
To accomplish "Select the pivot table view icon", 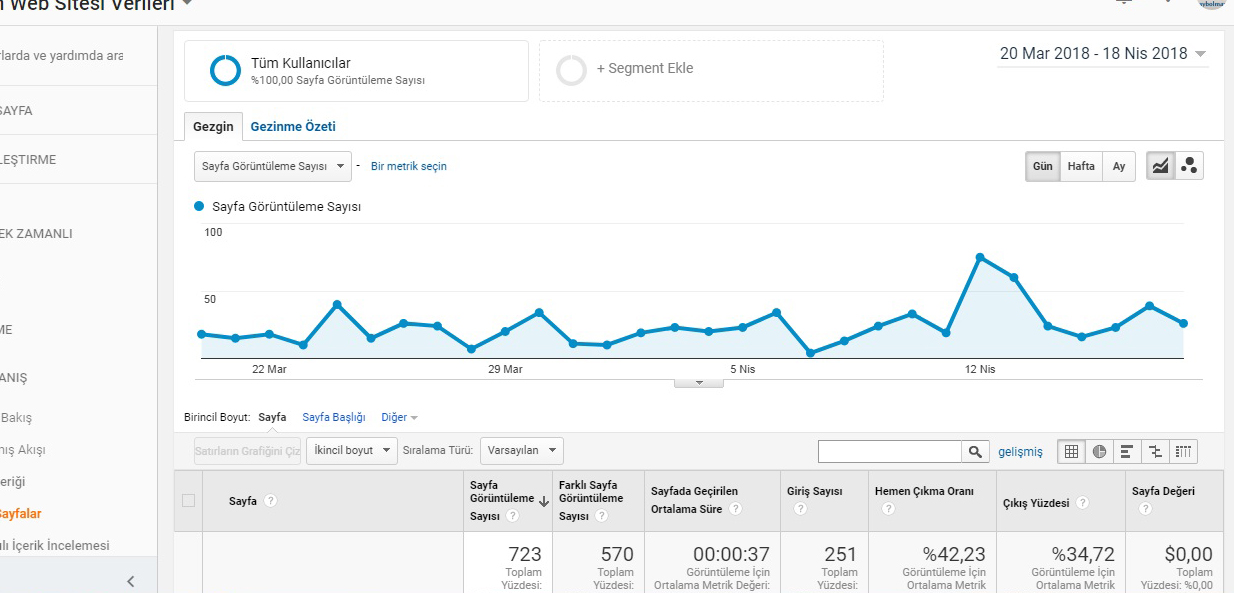I will [1183, 451].
